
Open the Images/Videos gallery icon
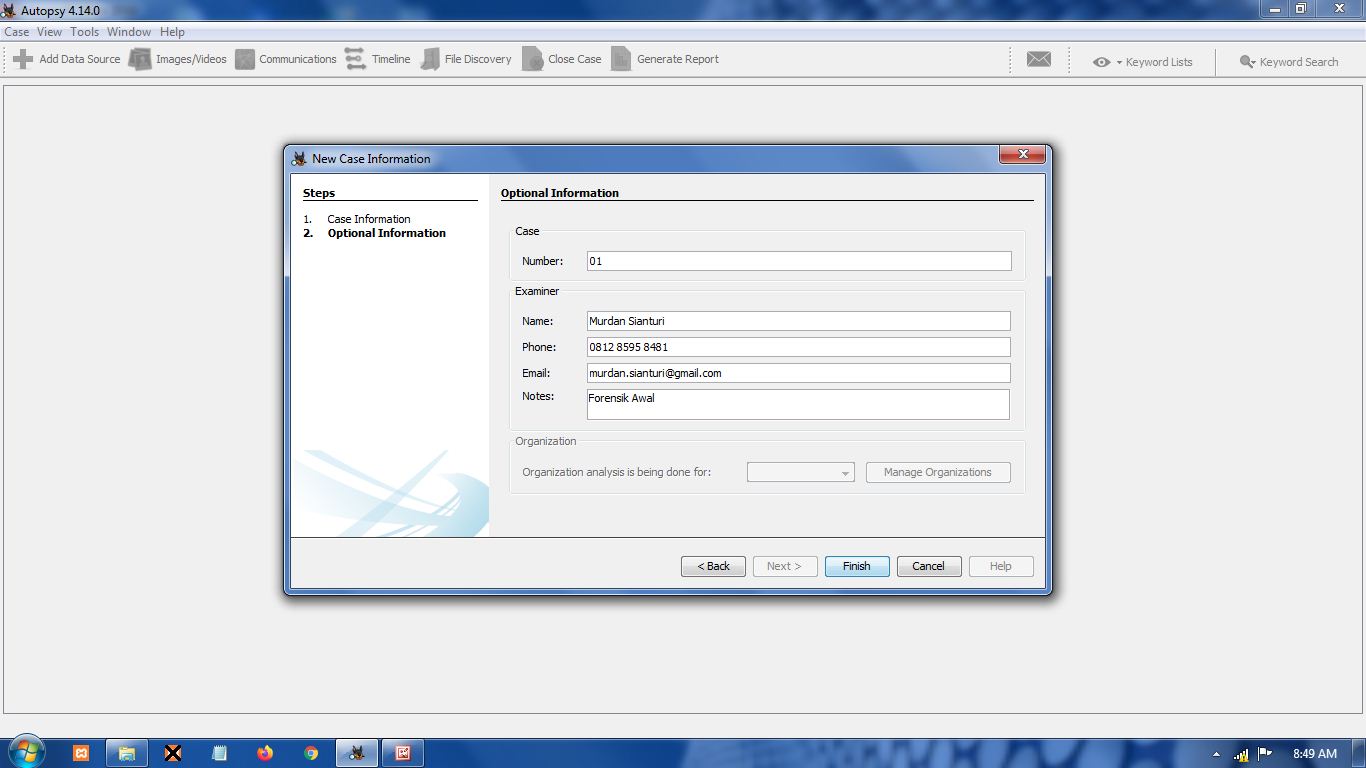[x=140, y=59]
